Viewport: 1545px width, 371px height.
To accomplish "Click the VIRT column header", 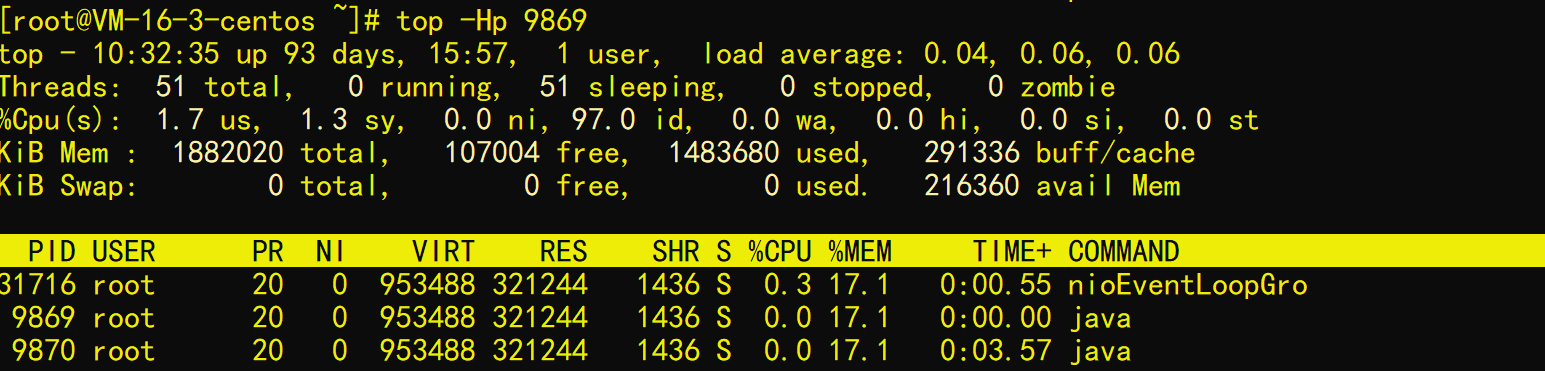I will tap(443, 251).
